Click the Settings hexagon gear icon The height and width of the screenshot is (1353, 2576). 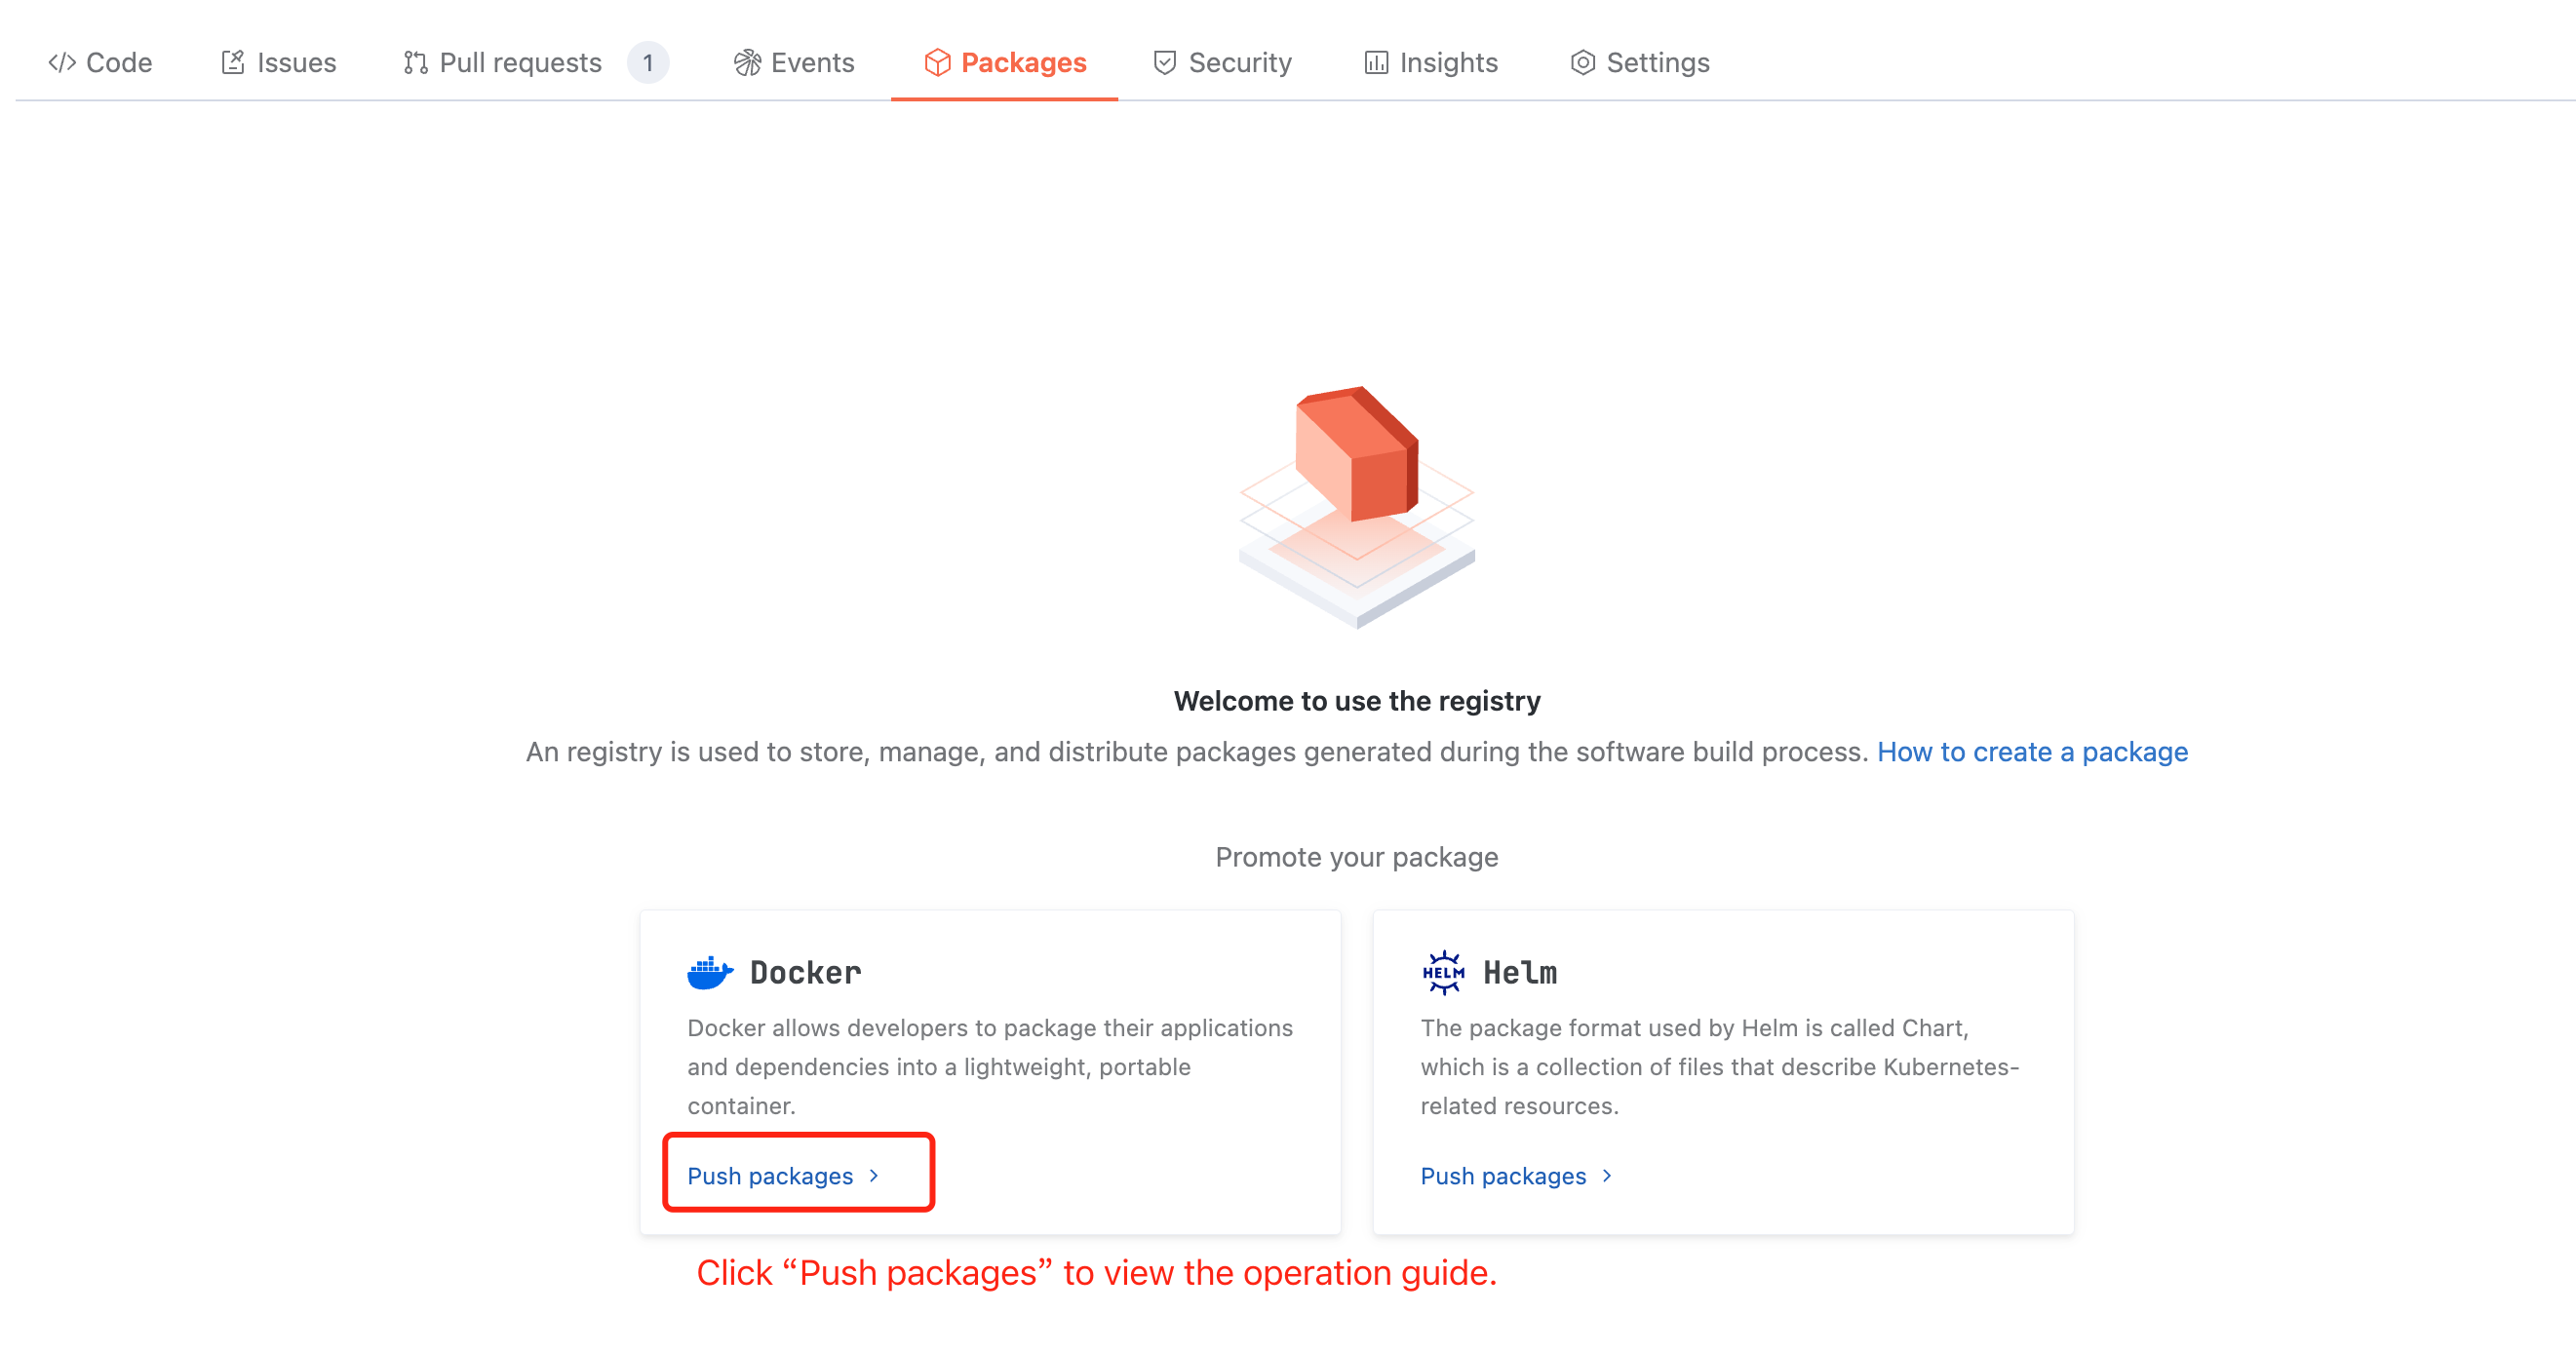click(1582, 63)
